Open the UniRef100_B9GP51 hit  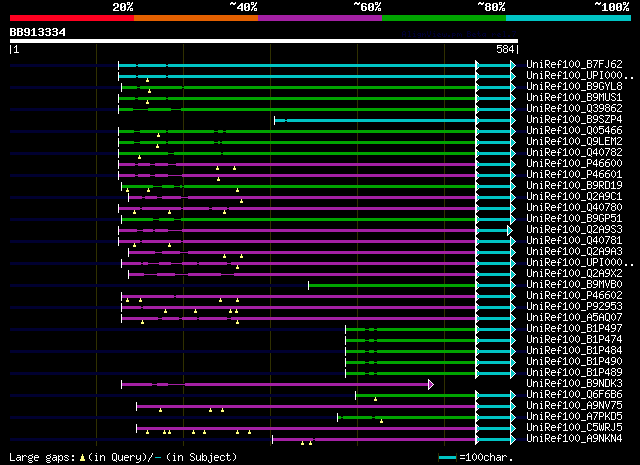(x=574, y=218)
